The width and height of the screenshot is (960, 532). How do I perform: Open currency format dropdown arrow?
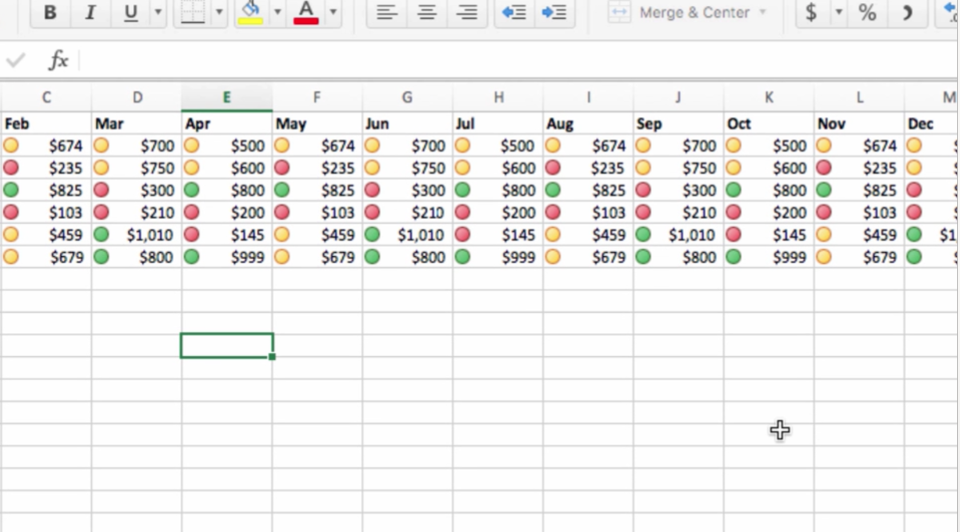coord(839,12)
